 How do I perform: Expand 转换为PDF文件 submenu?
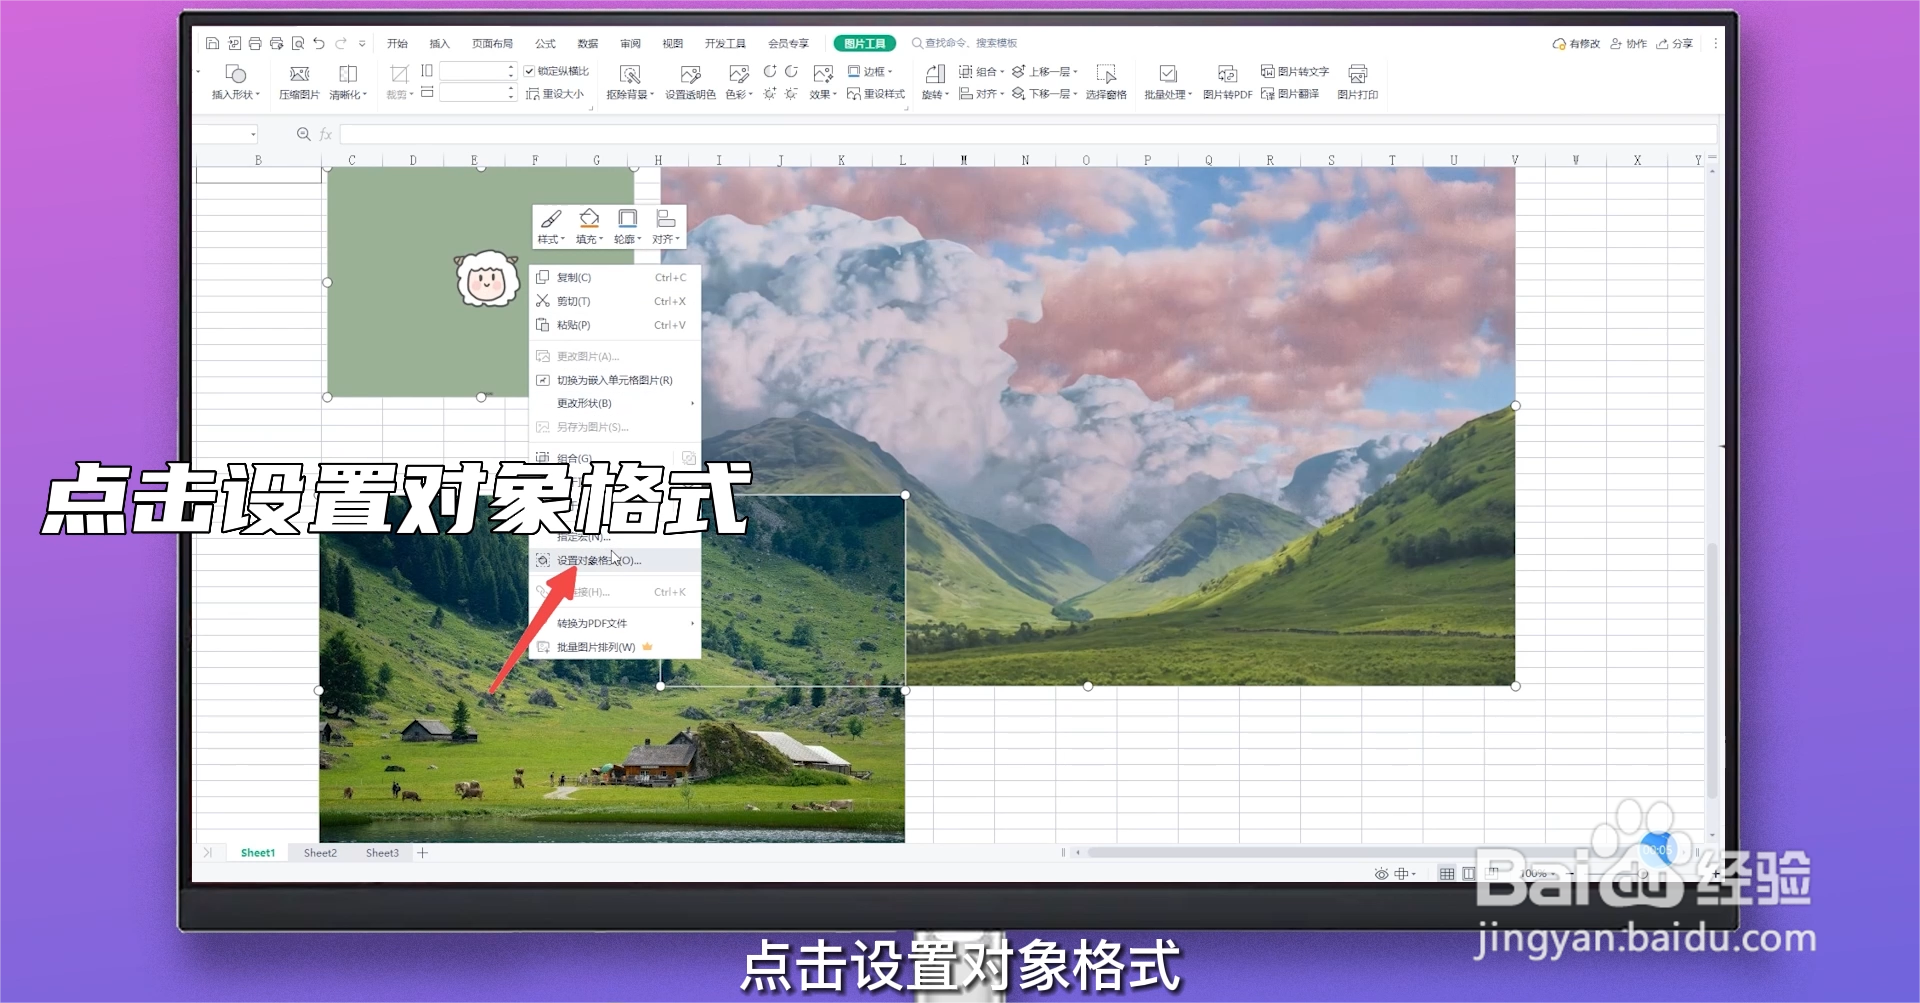(x=614, y=623)
